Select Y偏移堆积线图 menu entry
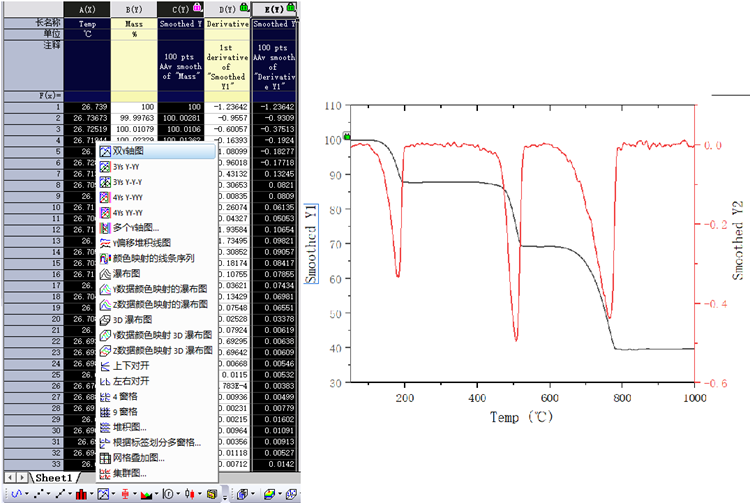750x503 pixels. point(157,243)
